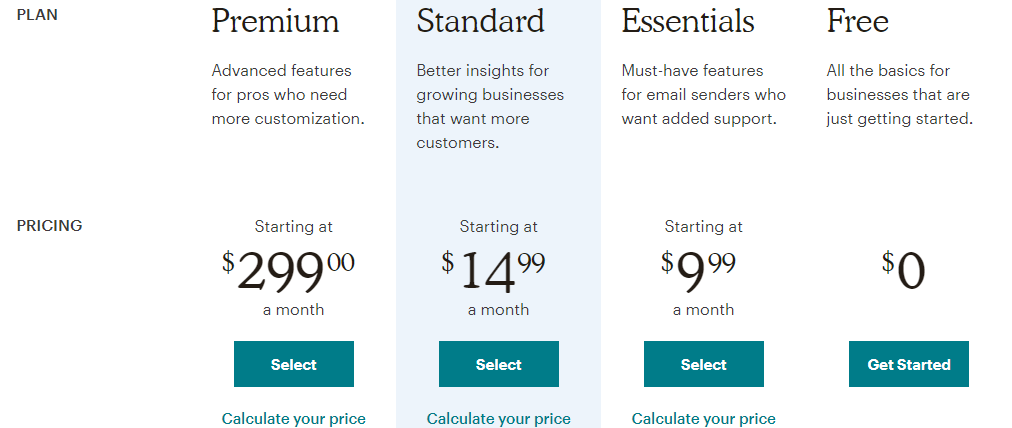Click the Standard description about growing businesses
Screen dimensions: 1012x428
(491, 107)
